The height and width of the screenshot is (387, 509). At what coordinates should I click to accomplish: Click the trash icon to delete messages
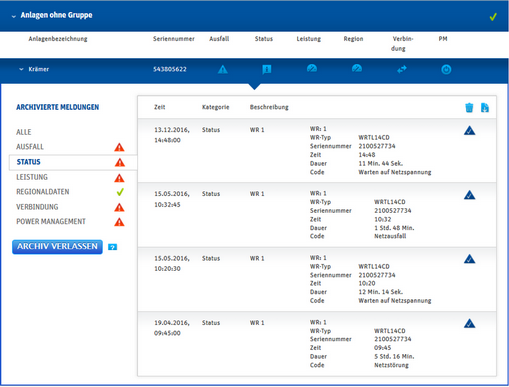coord(469,108)
